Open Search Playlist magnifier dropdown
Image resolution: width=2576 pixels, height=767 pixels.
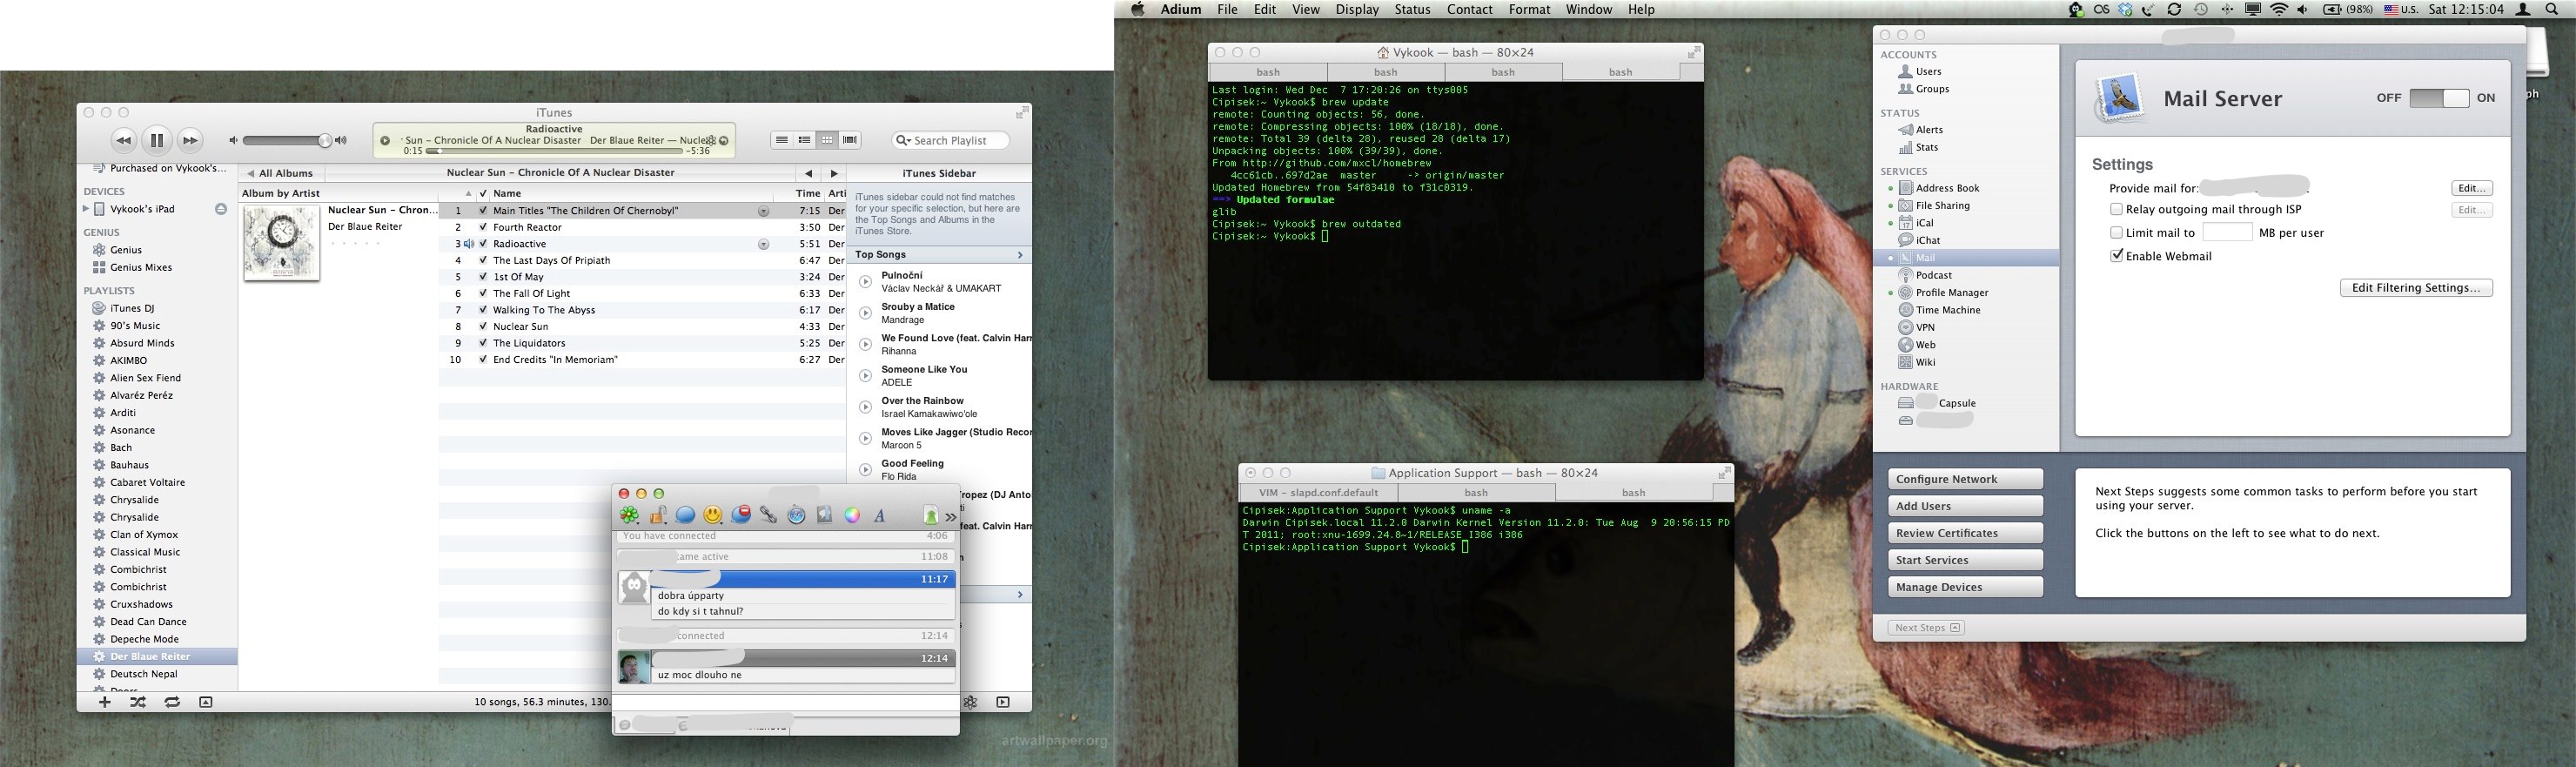(x=903, y=140)
